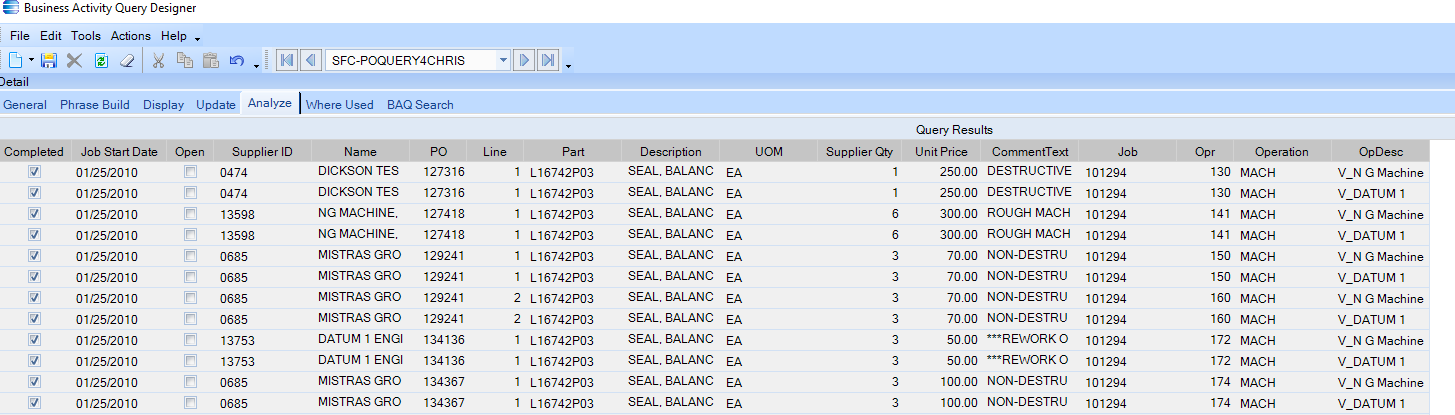Viewport: 1455px width, 415px height.
Task: Toggle Open checkbox for PO 127418 V_DATUM 1 row
Action: pyautogui.click(x=191, y=235)
